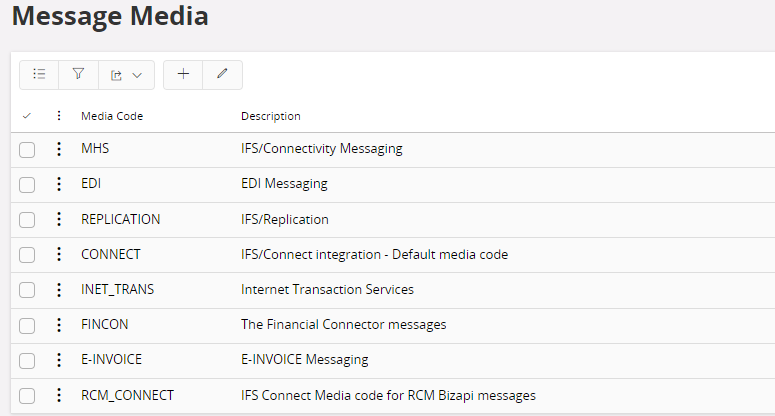Tick the checkbox for INET_TRANS row
This screenshot has height=416, width=775.
pos(27,290)
